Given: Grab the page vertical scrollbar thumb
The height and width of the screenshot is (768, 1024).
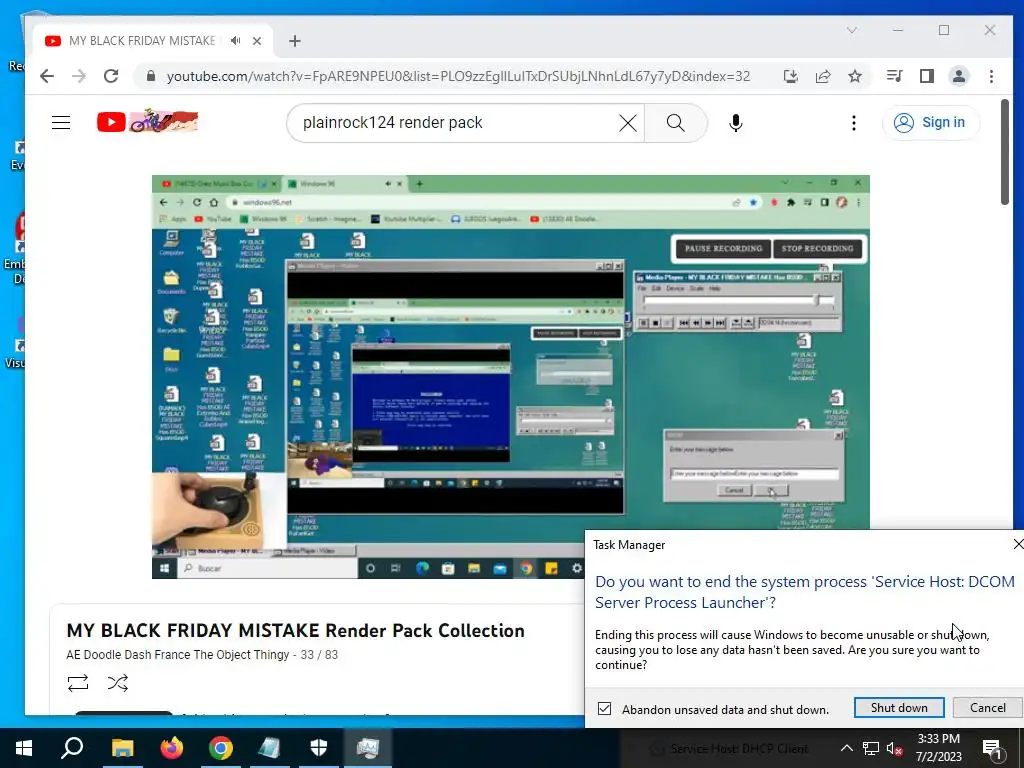Looking at the screenshot, I should coord(1004,152).
